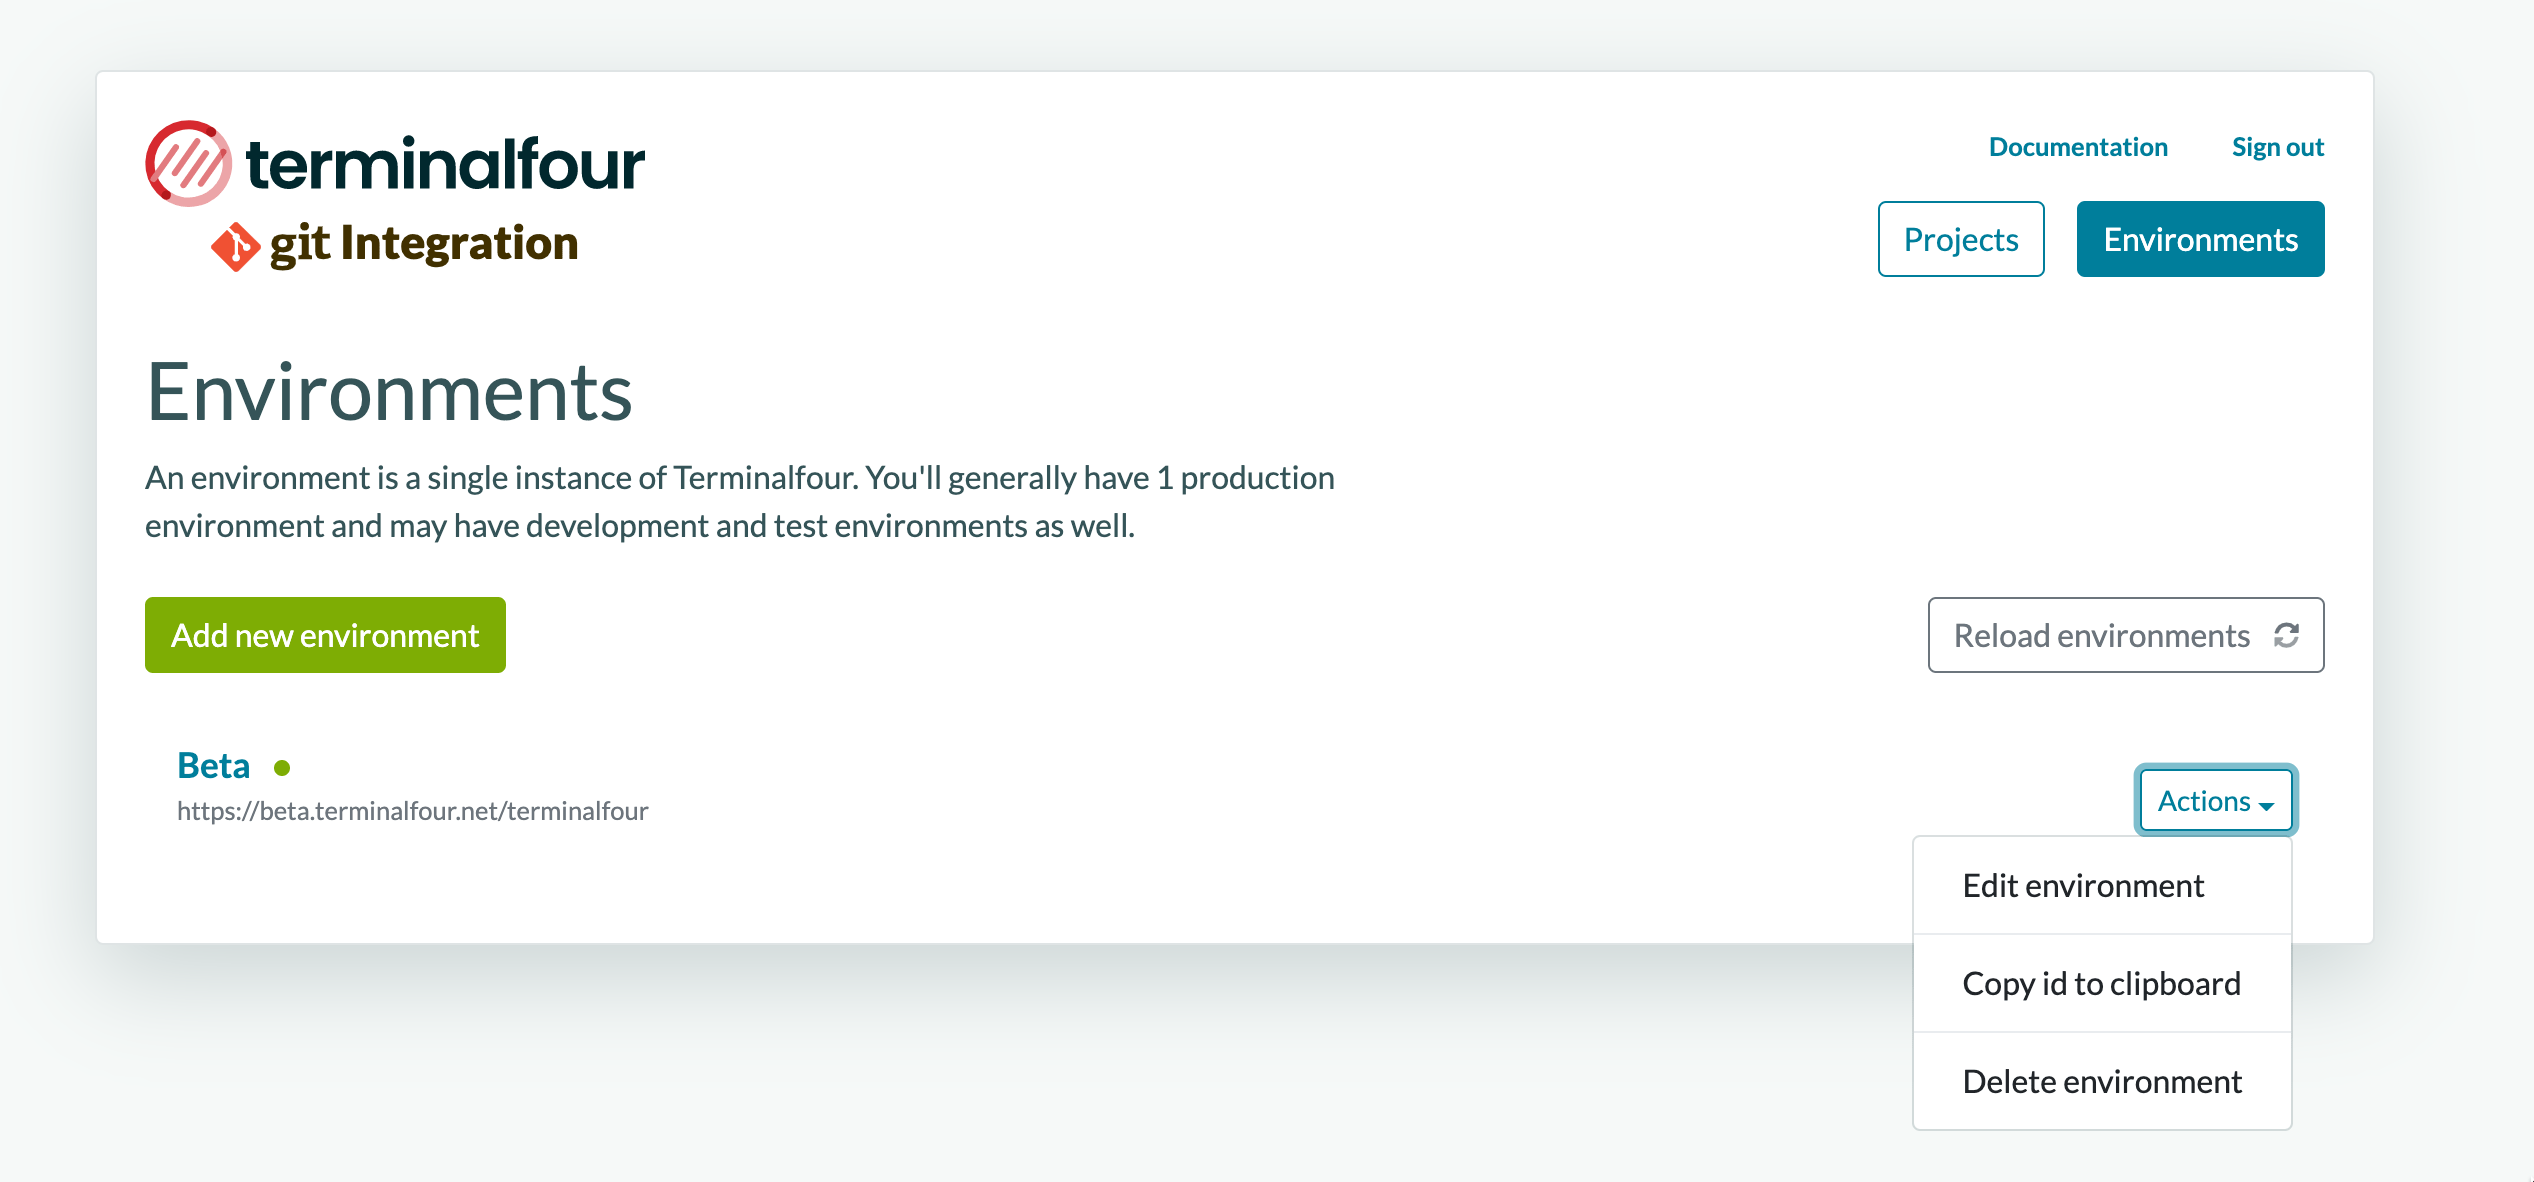Select Delete environment from Actions menu
The height and width of the screenshot is (1182, 2534).
point(2099,1079)
